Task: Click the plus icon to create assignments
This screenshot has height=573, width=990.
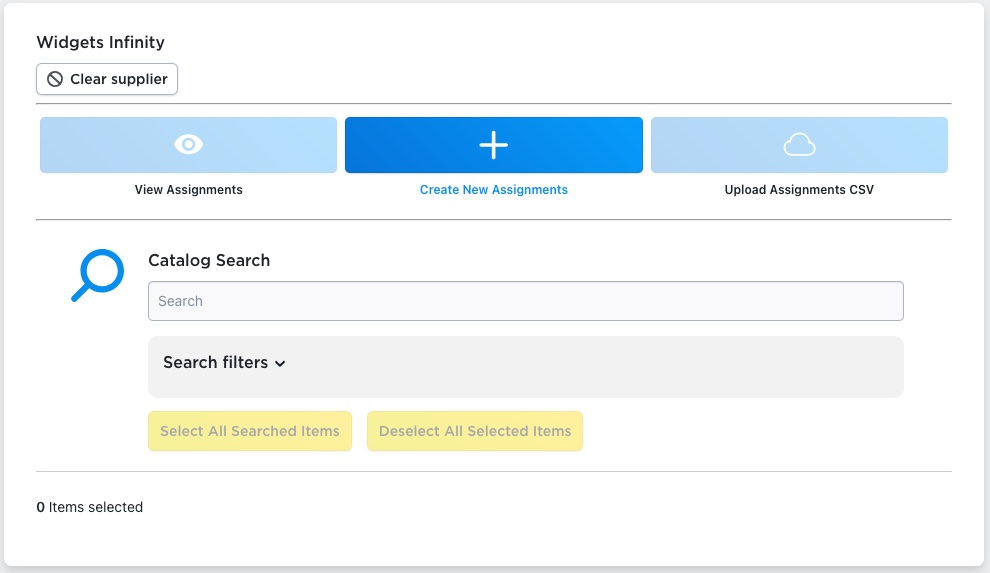Action: (494, 145)
